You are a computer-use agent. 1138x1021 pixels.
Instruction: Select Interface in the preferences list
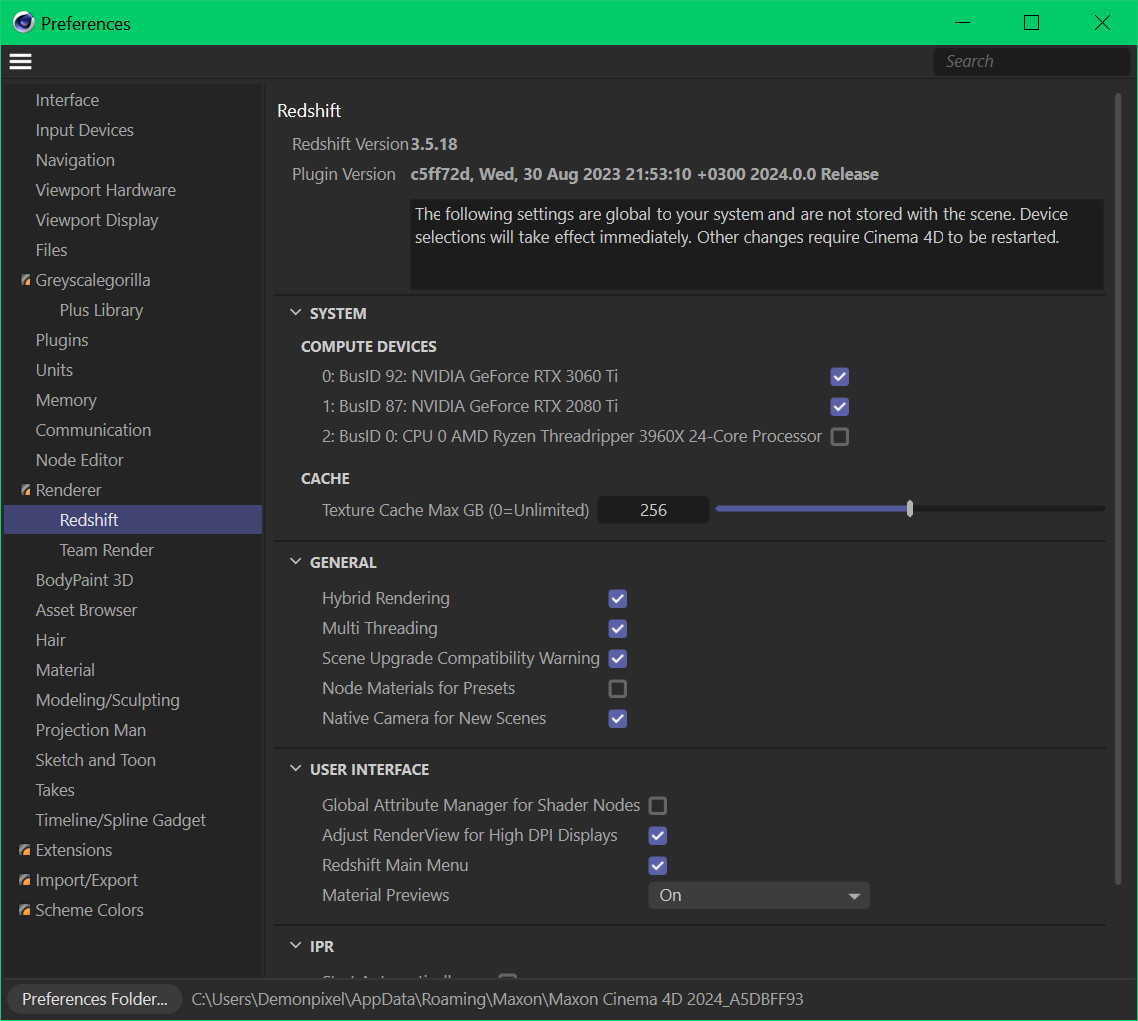coord(67,100)
